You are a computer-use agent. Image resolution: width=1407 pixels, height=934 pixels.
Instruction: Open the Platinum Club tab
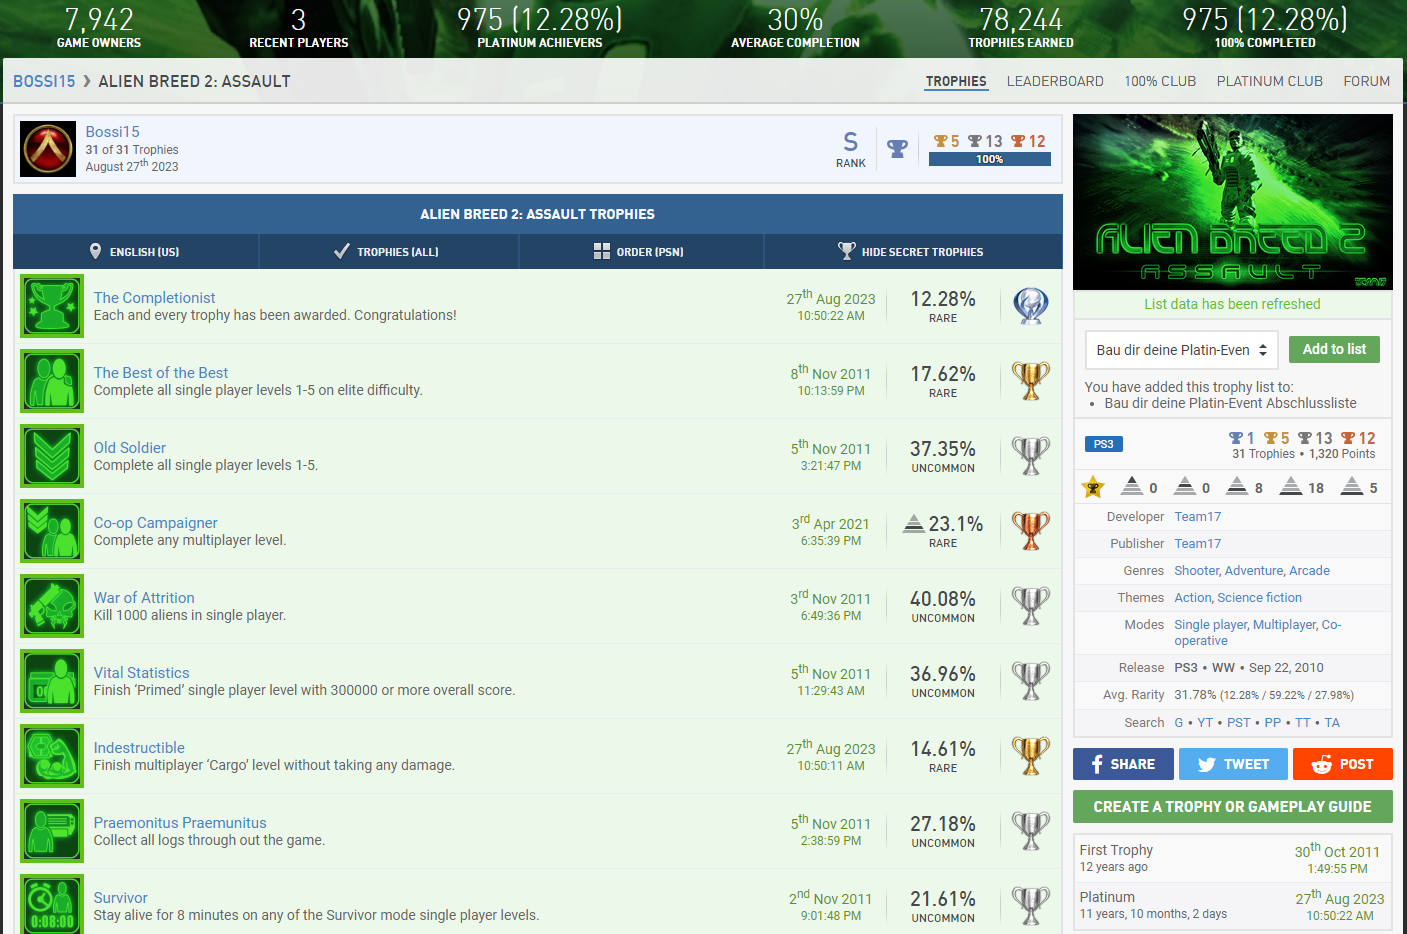point(1269,81)
